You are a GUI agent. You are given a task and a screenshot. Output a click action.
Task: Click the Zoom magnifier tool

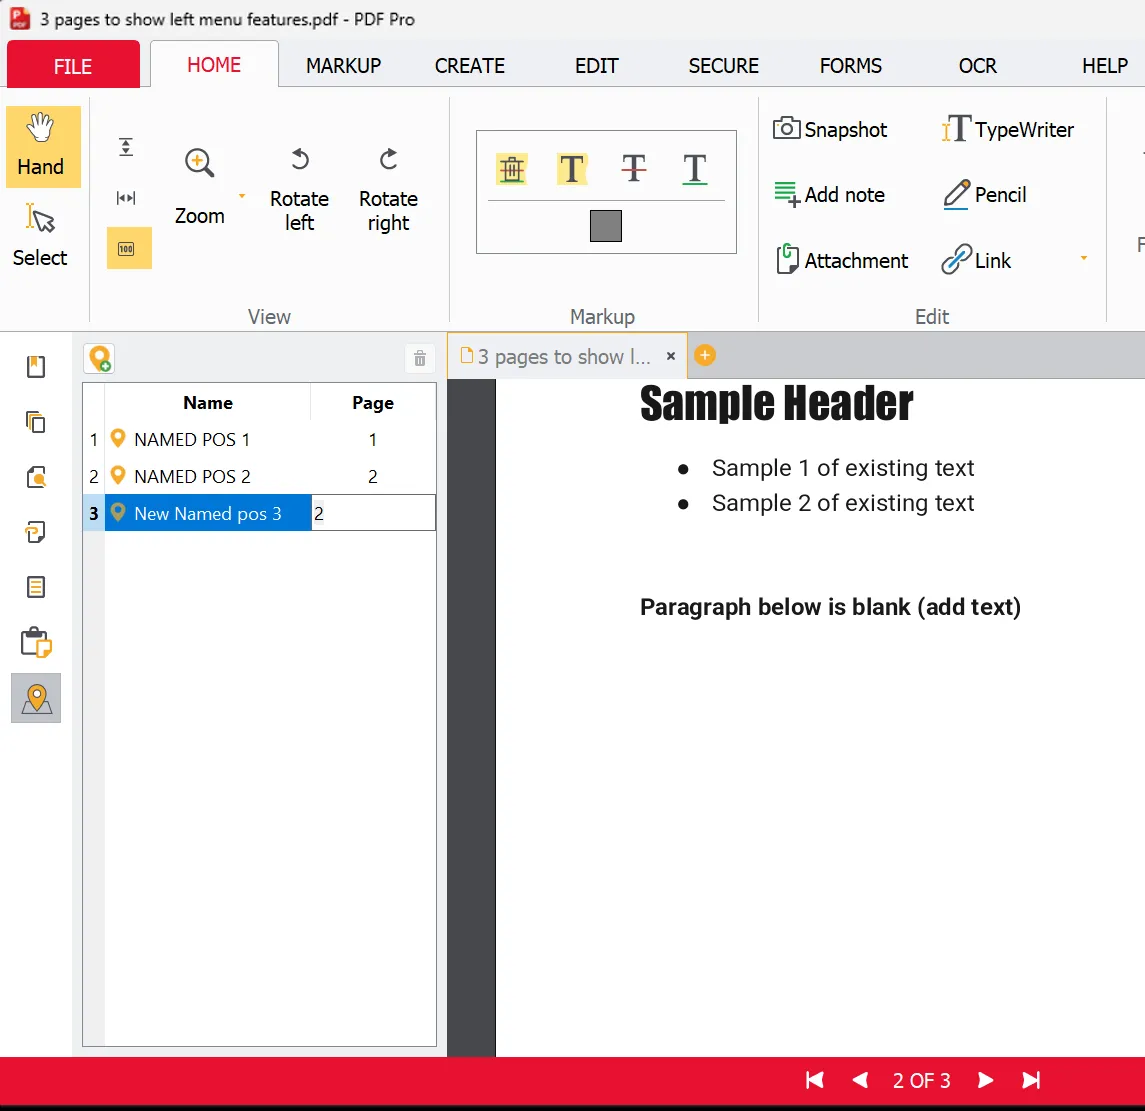point(199,186)
